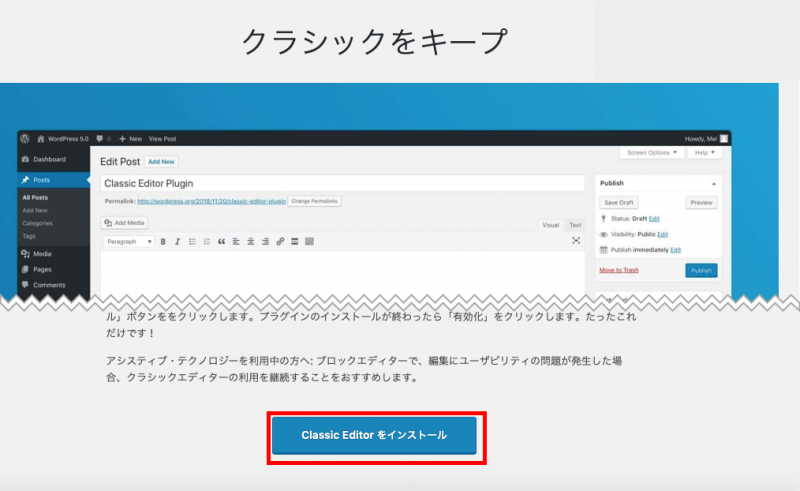The image size is (800, 491).
Task: Click the post title field Classic Editor Plugin
Action: 342,183
